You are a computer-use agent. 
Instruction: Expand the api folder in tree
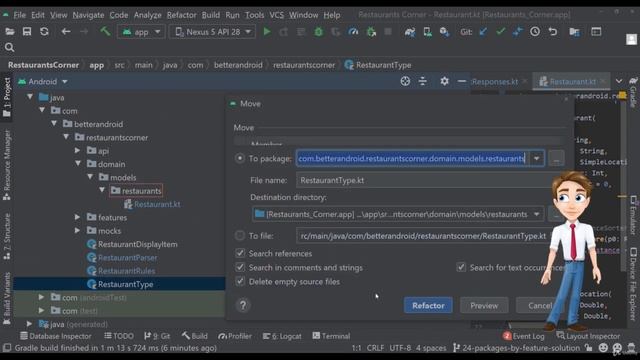tap(77, 151)
